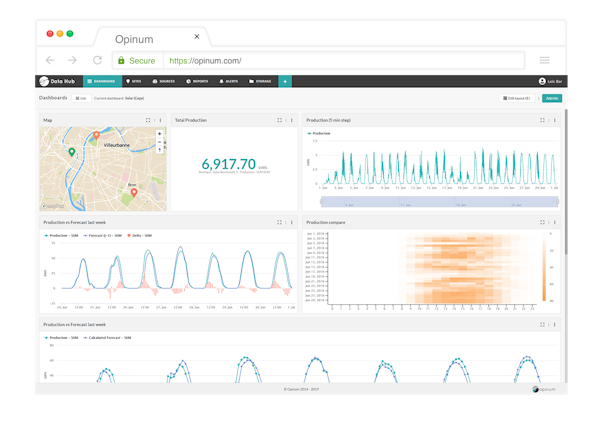Viewport: 600px width, 438px height.
Task: Click the Solar (Copy) dashboard name
Action: click(134, 98)
